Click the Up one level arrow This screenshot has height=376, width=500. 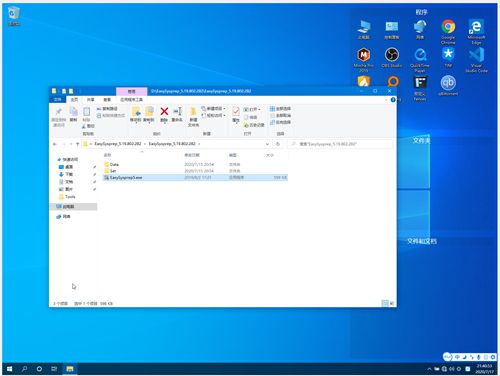77,144
